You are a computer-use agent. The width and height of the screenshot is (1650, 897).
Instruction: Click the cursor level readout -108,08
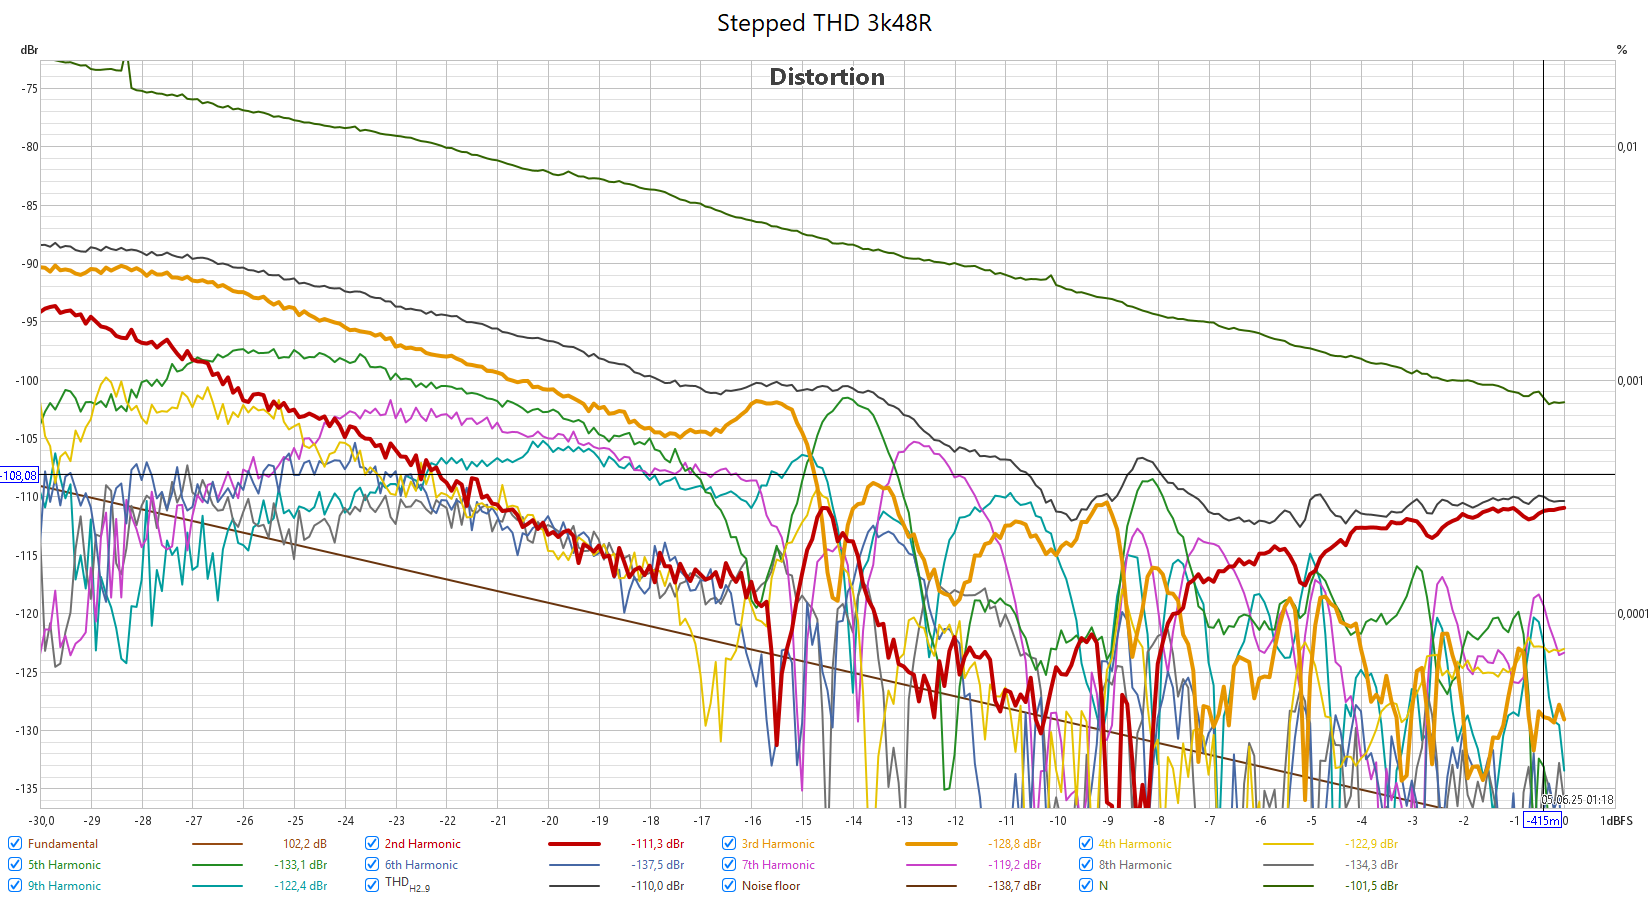tap(19, 475)
